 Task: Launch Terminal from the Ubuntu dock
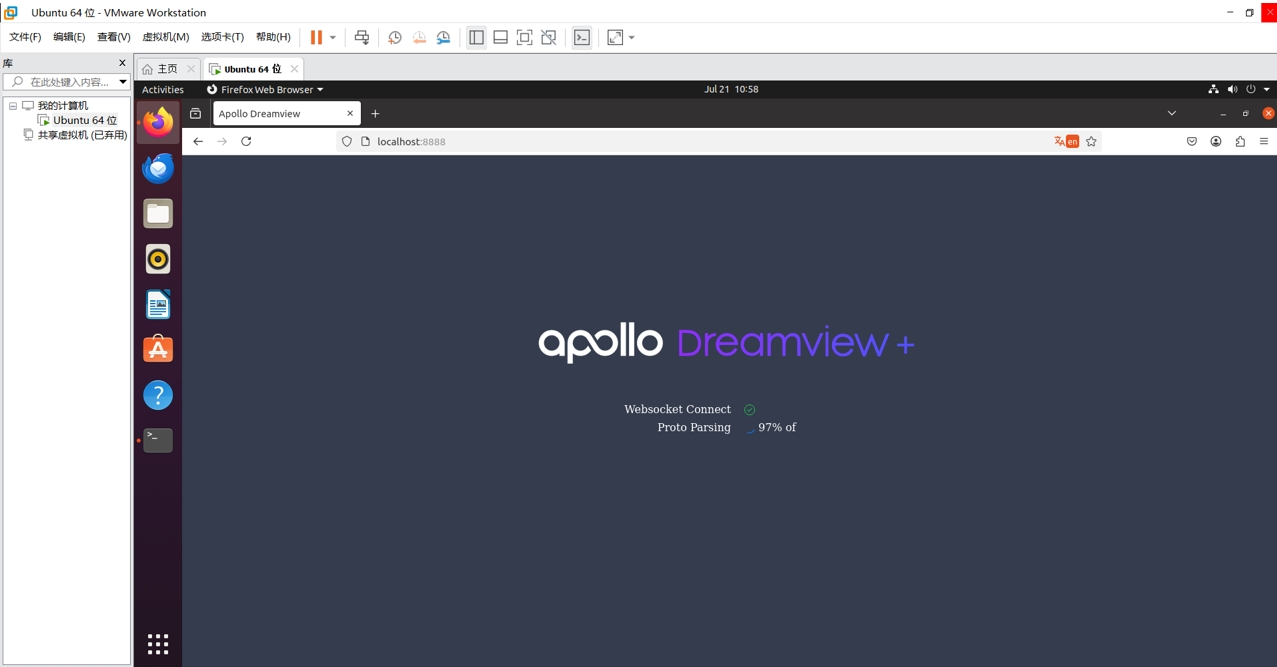[157, 439]
